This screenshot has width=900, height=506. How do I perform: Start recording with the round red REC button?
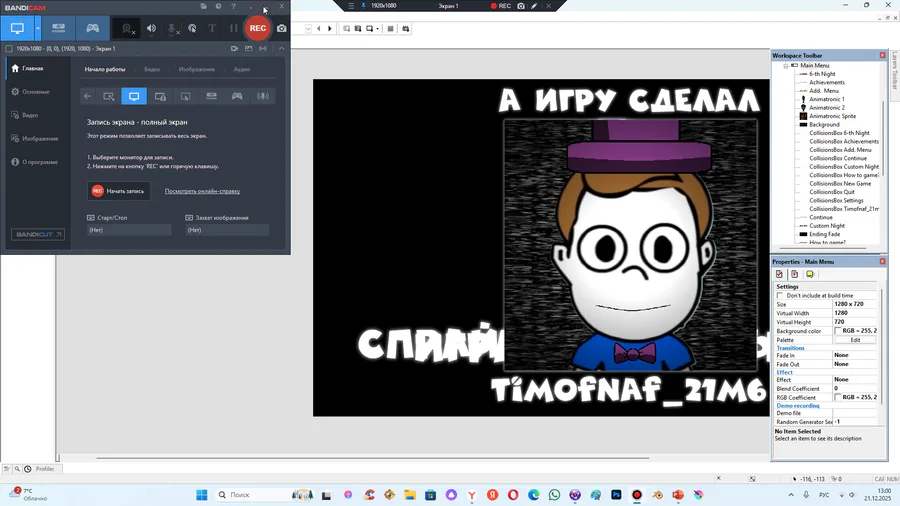pyautogui.click(x=258, y=28)
